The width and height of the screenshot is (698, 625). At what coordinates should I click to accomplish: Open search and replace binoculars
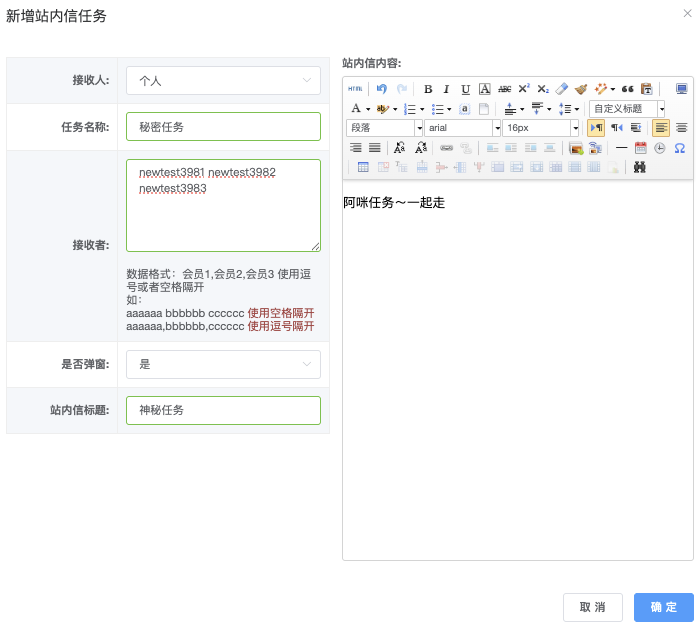pos(640,167)
